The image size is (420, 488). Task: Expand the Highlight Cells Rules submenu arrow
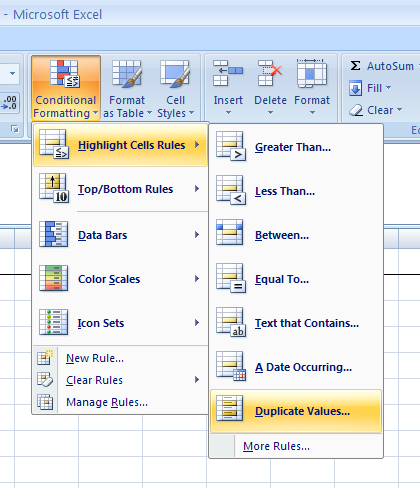pos(197,145)
